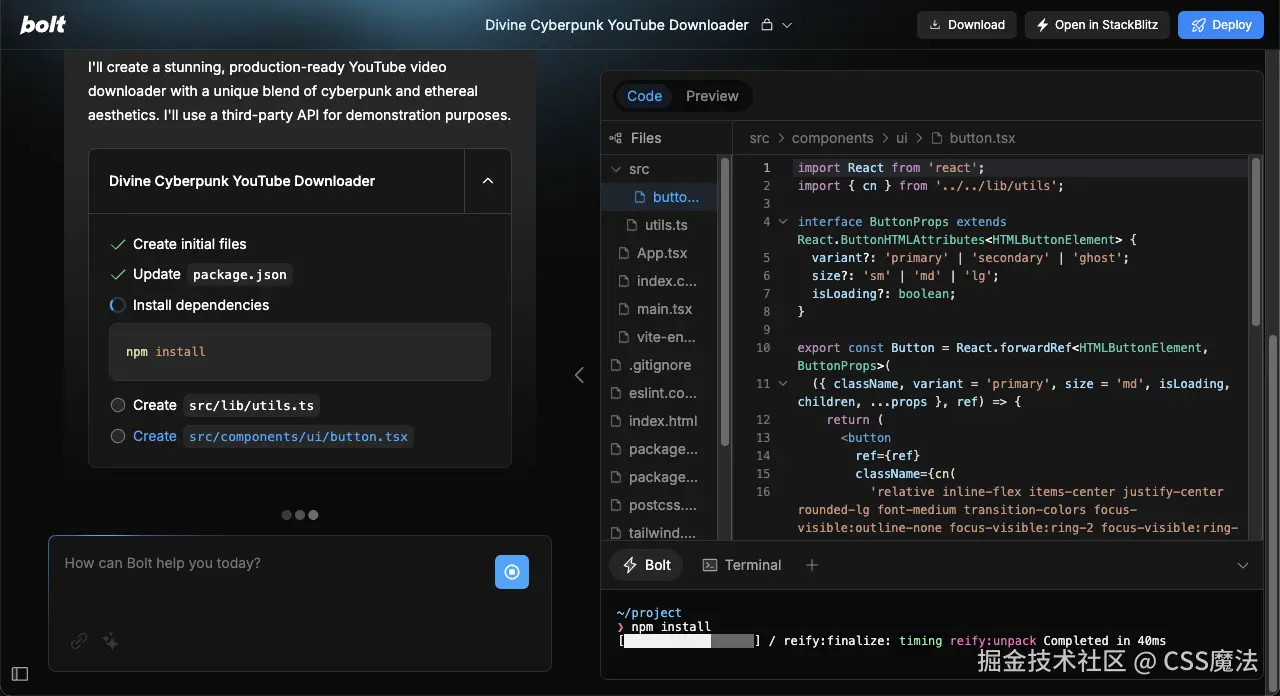Click line number 10 in gutter
Screen dimensions: 1280x696
(763, 348)
